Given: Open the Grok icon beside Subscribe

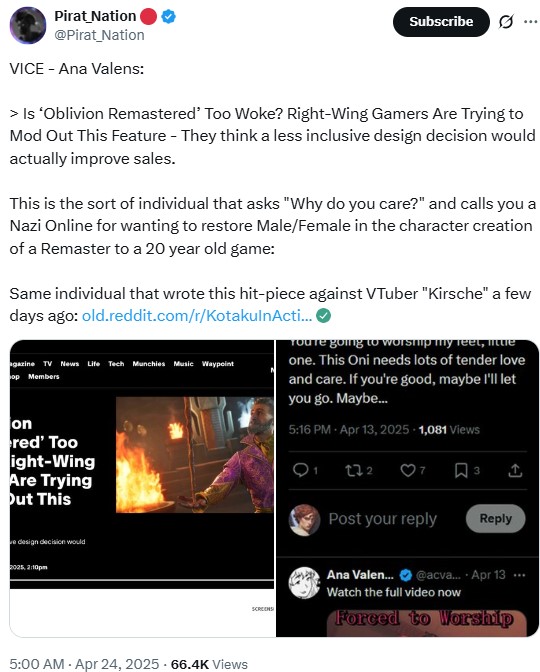Looking at the screenshot, I should point(506,21).
